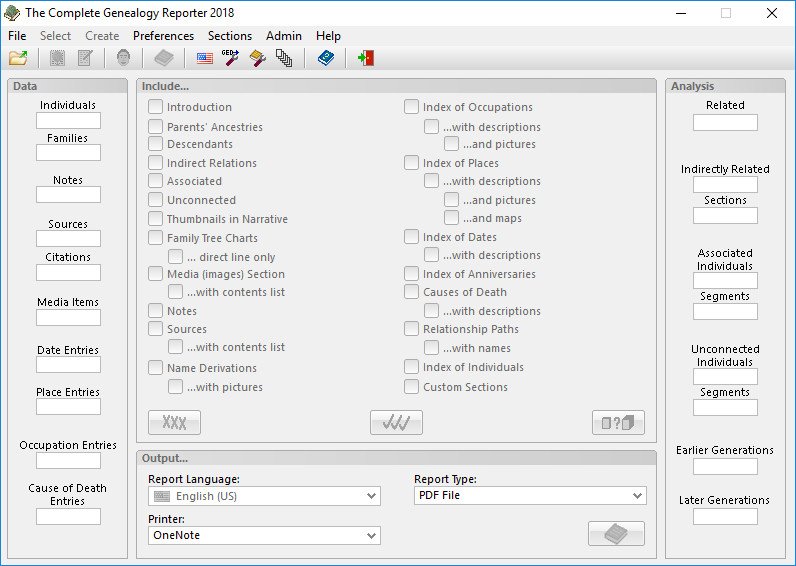Toggle the Causes of Death checkbox
The height and width of the screenshot is (566, 796).
click(411, 292)
